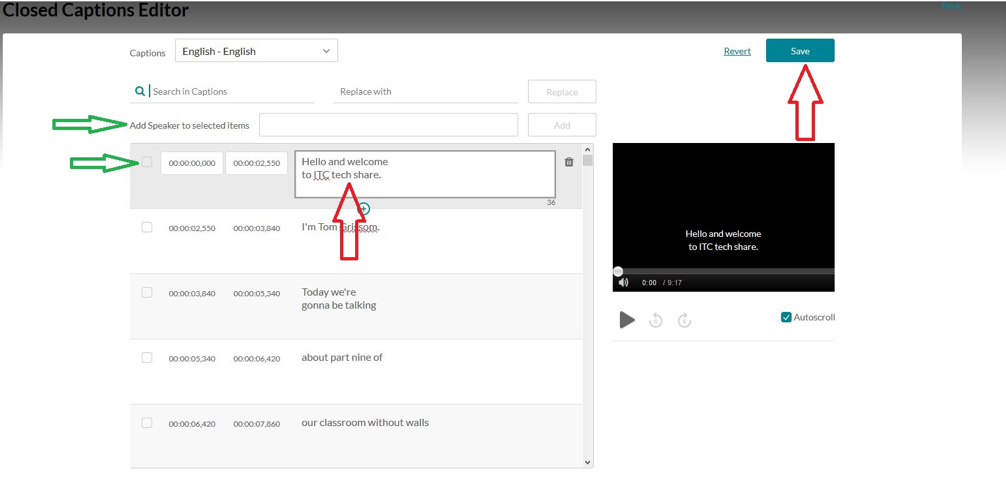Click the Add speaker button
1006x495 pixels.
tap(562, 125)
